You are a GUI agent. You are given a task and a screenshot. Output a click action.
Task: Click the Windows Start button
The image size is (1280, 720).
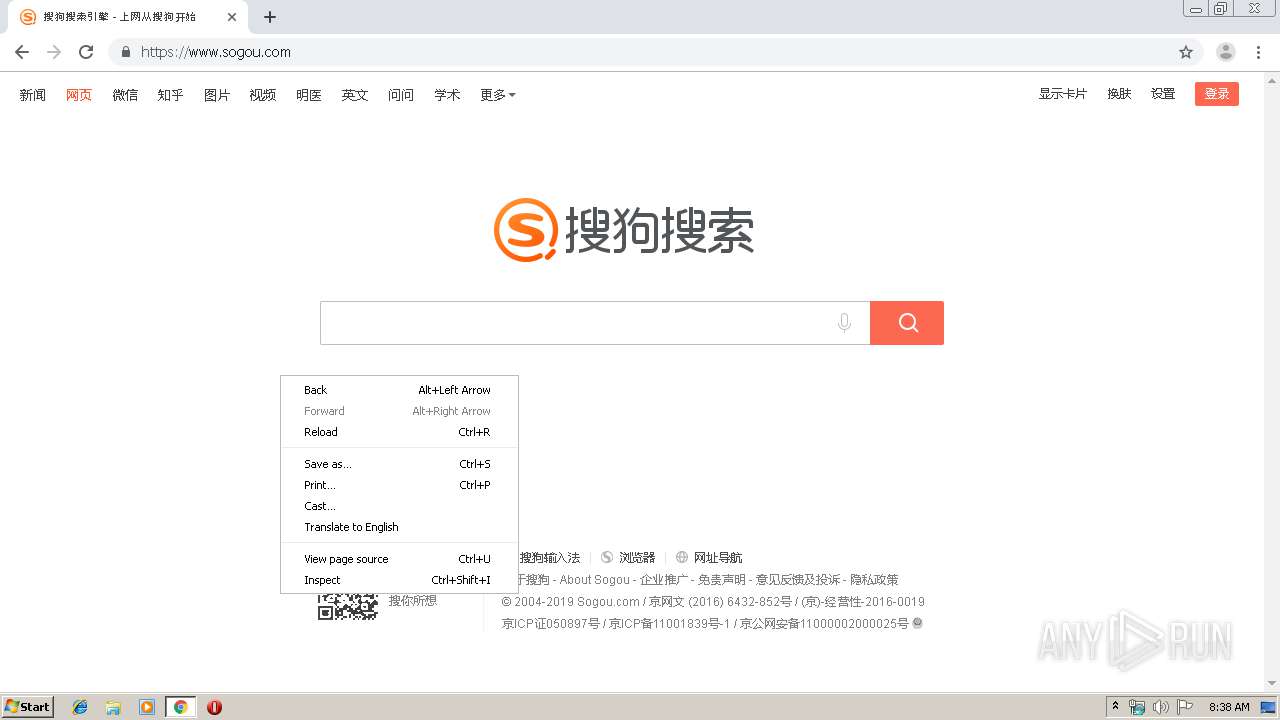pyautogui.click(x=27, y=707)
